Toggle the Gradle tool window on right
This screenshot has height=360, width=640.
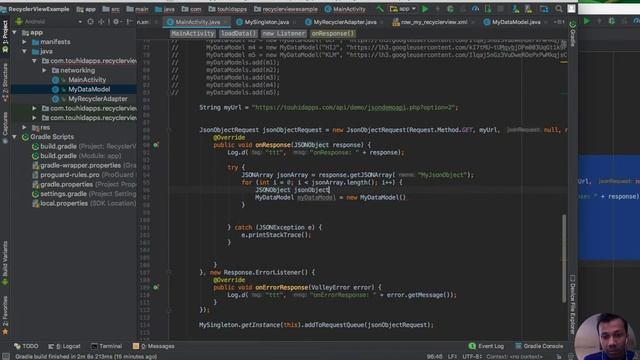(572, 34)
